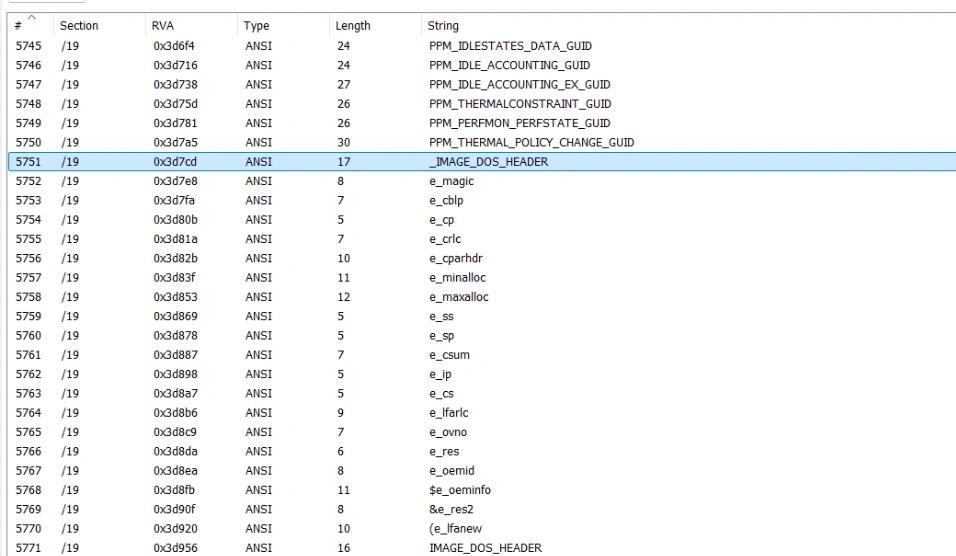The height and width of the screenshot is (556, 956).
Task: Click the Length value 30
Action: (x=344, y=143)
